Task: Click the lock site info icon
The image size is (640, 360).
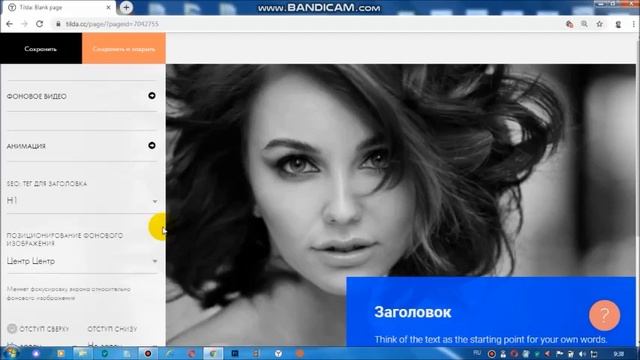Action: [x=58, y=24]
